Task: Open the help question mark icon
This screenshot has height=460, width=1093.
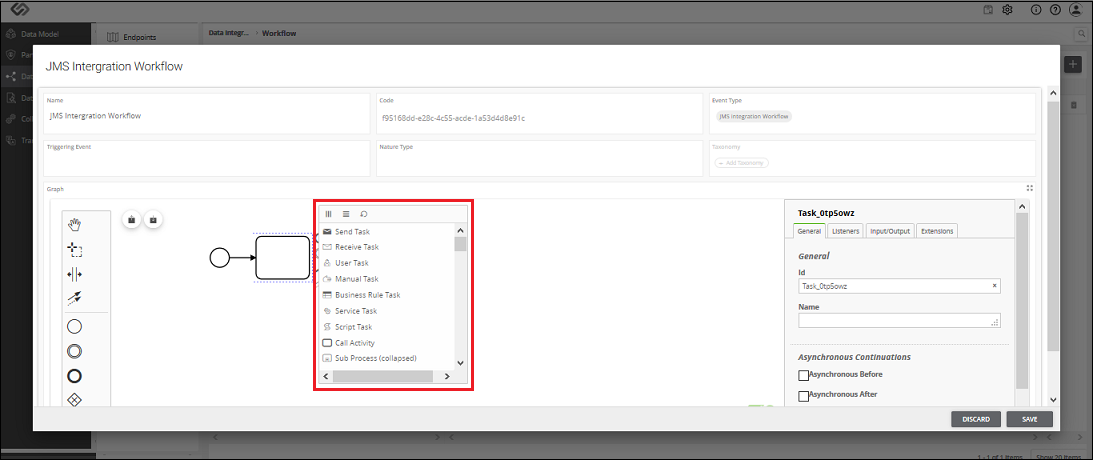Action: coord(1055,10)
